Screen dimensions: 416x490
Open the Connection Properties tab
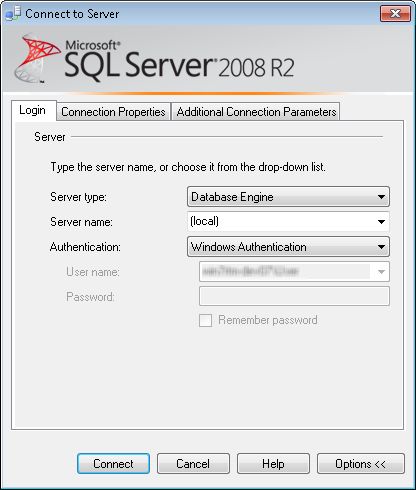tap(113, 112)
